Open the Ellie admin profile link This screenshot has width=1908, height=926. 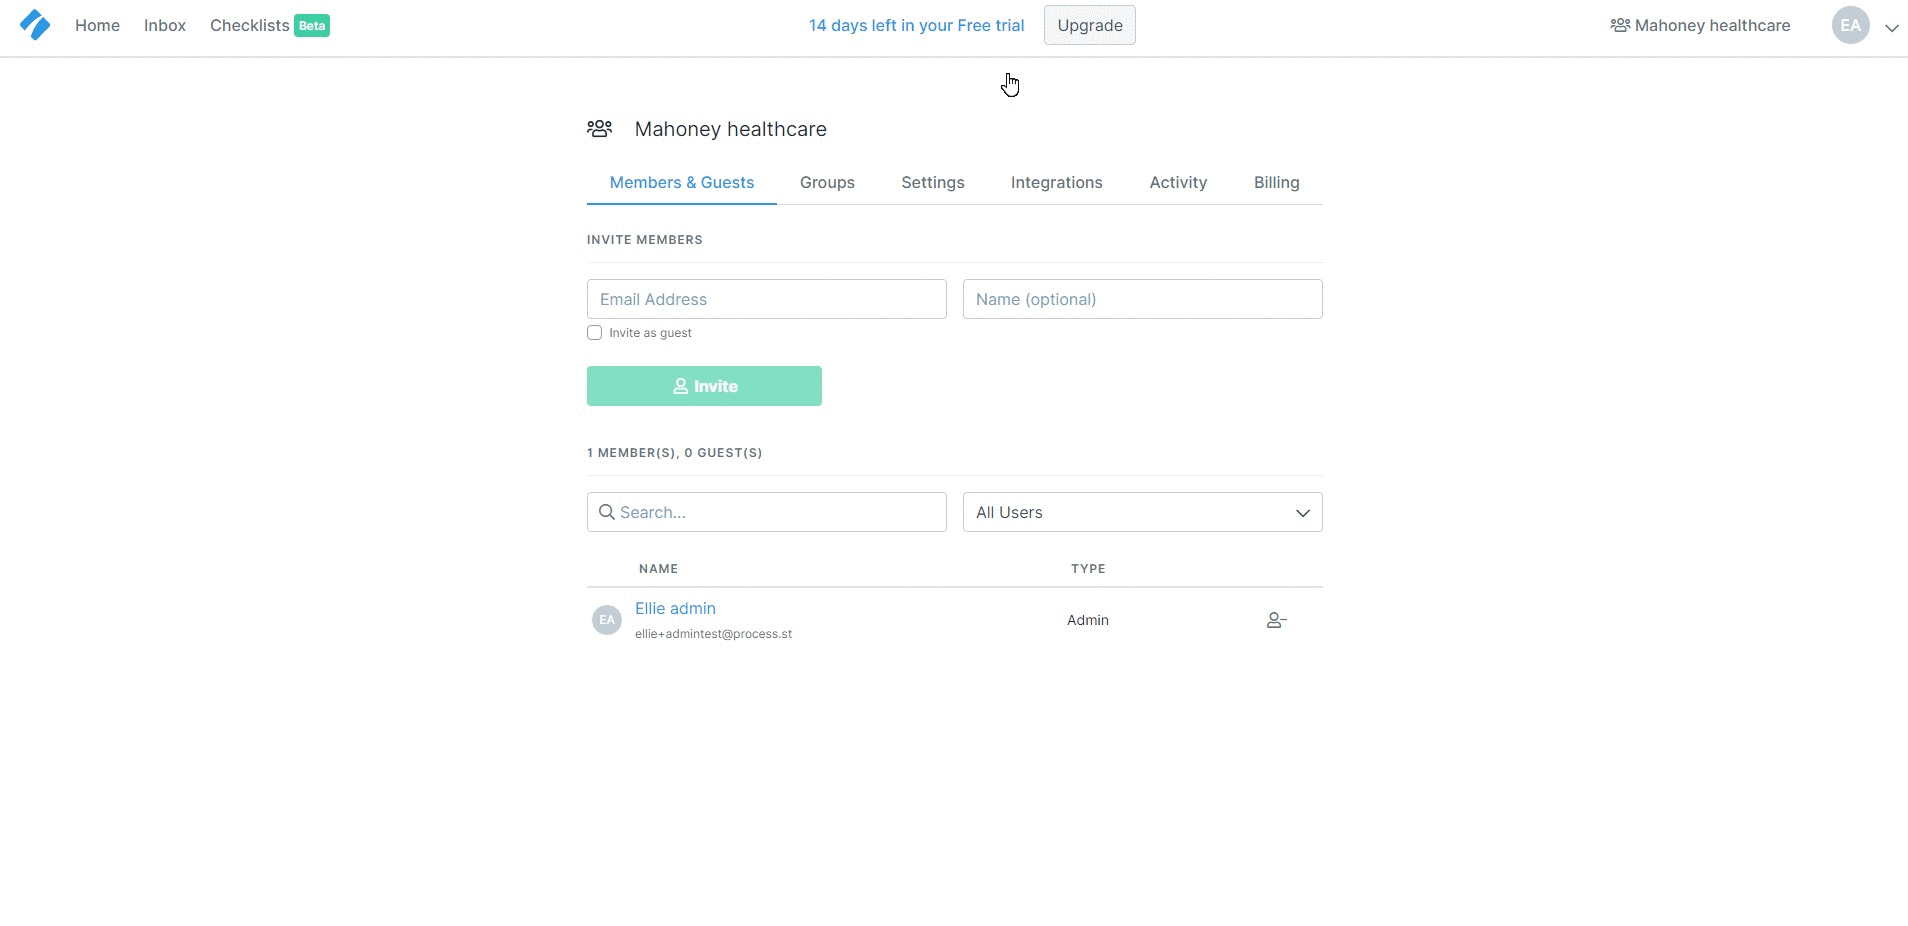[675, 608]
